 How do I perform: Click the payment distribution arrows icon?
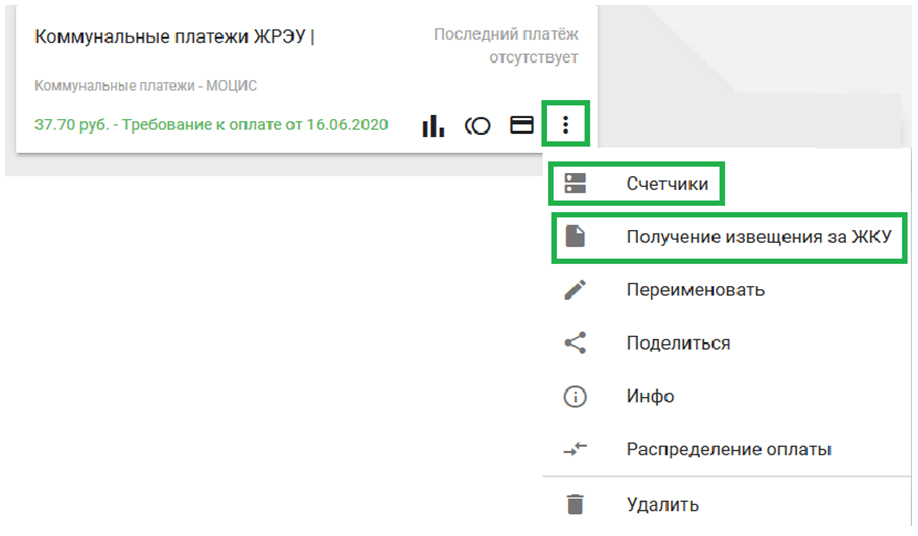pos(575,450)
